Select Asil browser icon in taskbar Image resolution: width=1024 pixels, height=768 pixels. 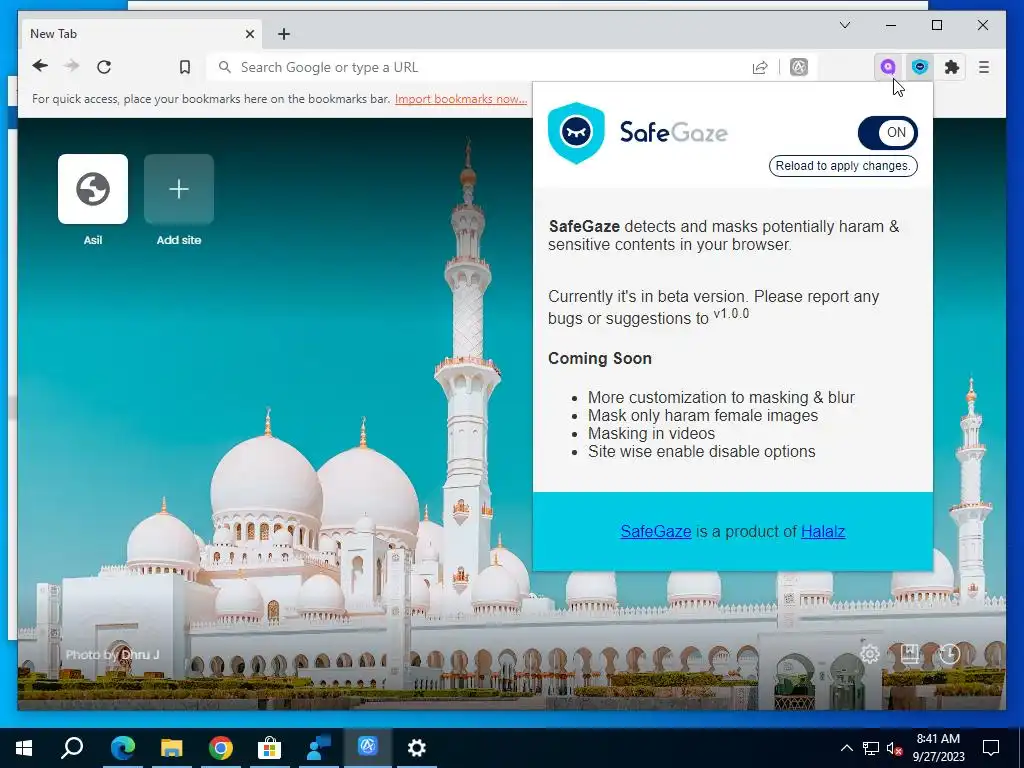367,748
